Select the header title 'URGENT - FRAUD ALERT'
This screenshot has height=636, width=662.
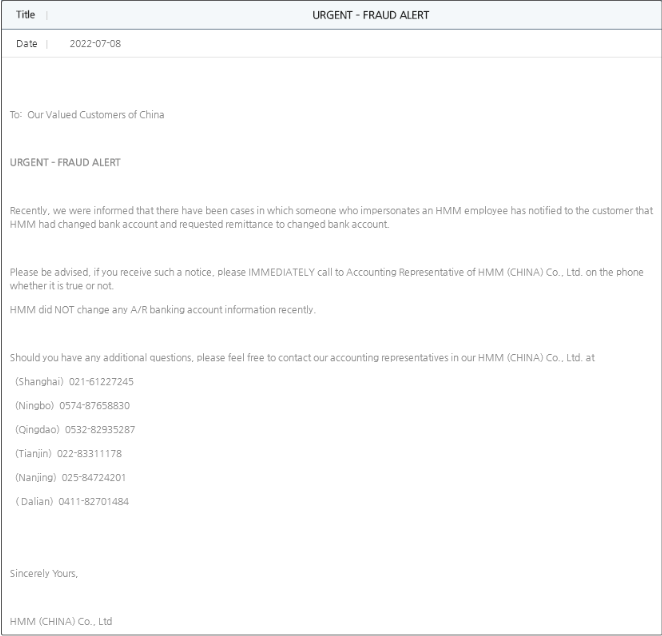370,15
